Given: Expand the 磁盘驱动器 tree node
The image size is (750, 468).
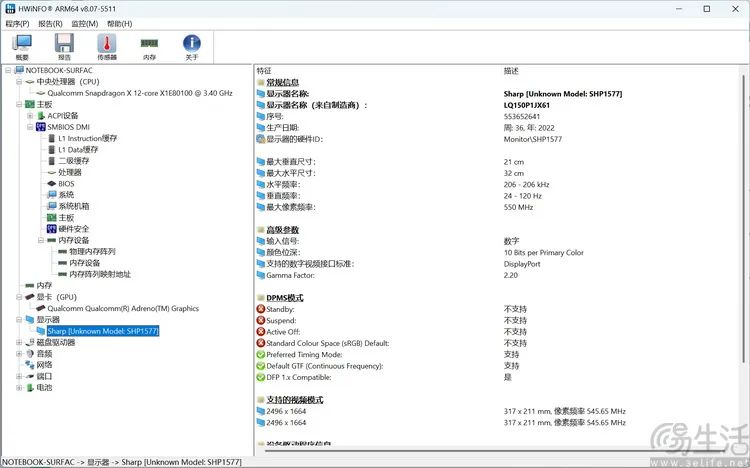Looking at the screenshot, I should 18,342.
